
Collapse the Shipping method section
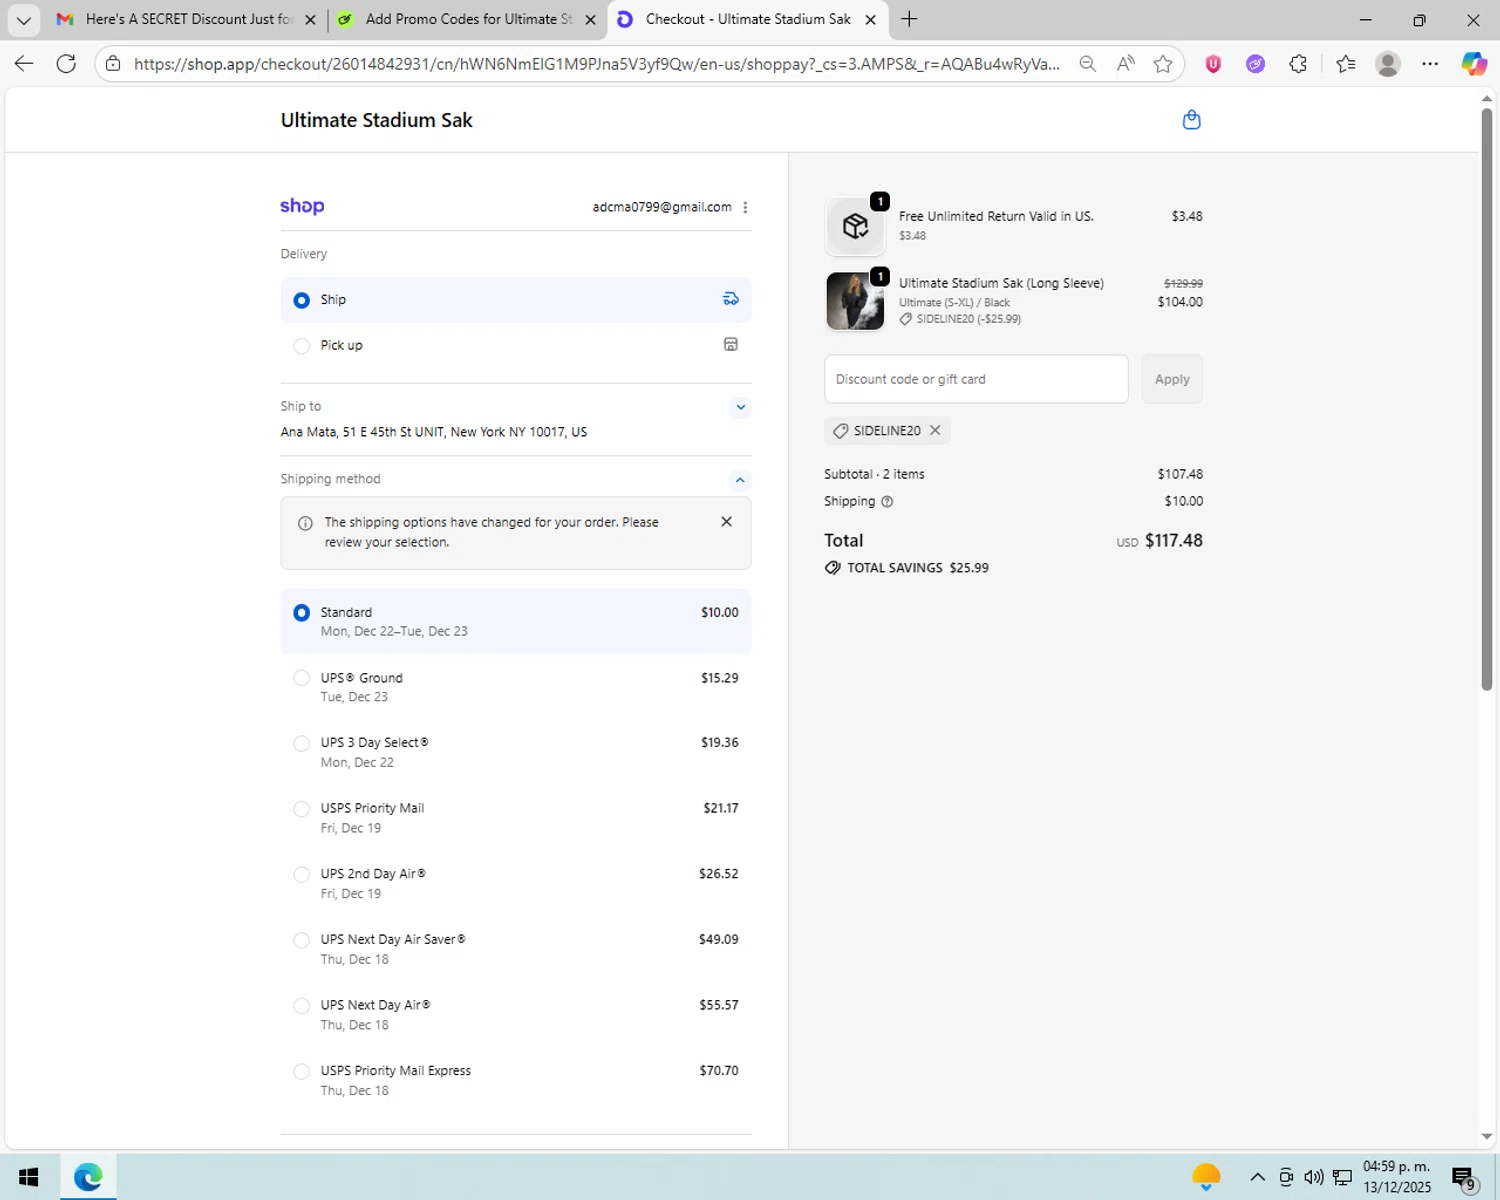click(740, 480)
